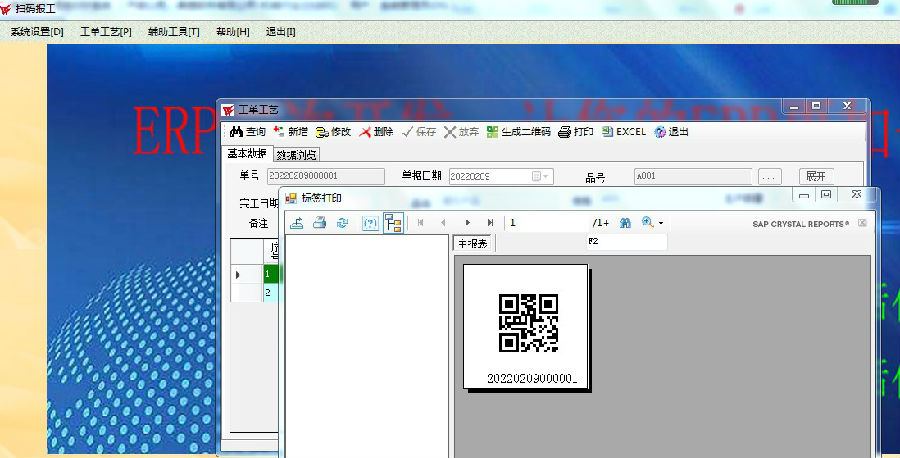Click the 生成二维码 toolbar button
Viewport: 900px width, 458px height.
tap(518, 131)
